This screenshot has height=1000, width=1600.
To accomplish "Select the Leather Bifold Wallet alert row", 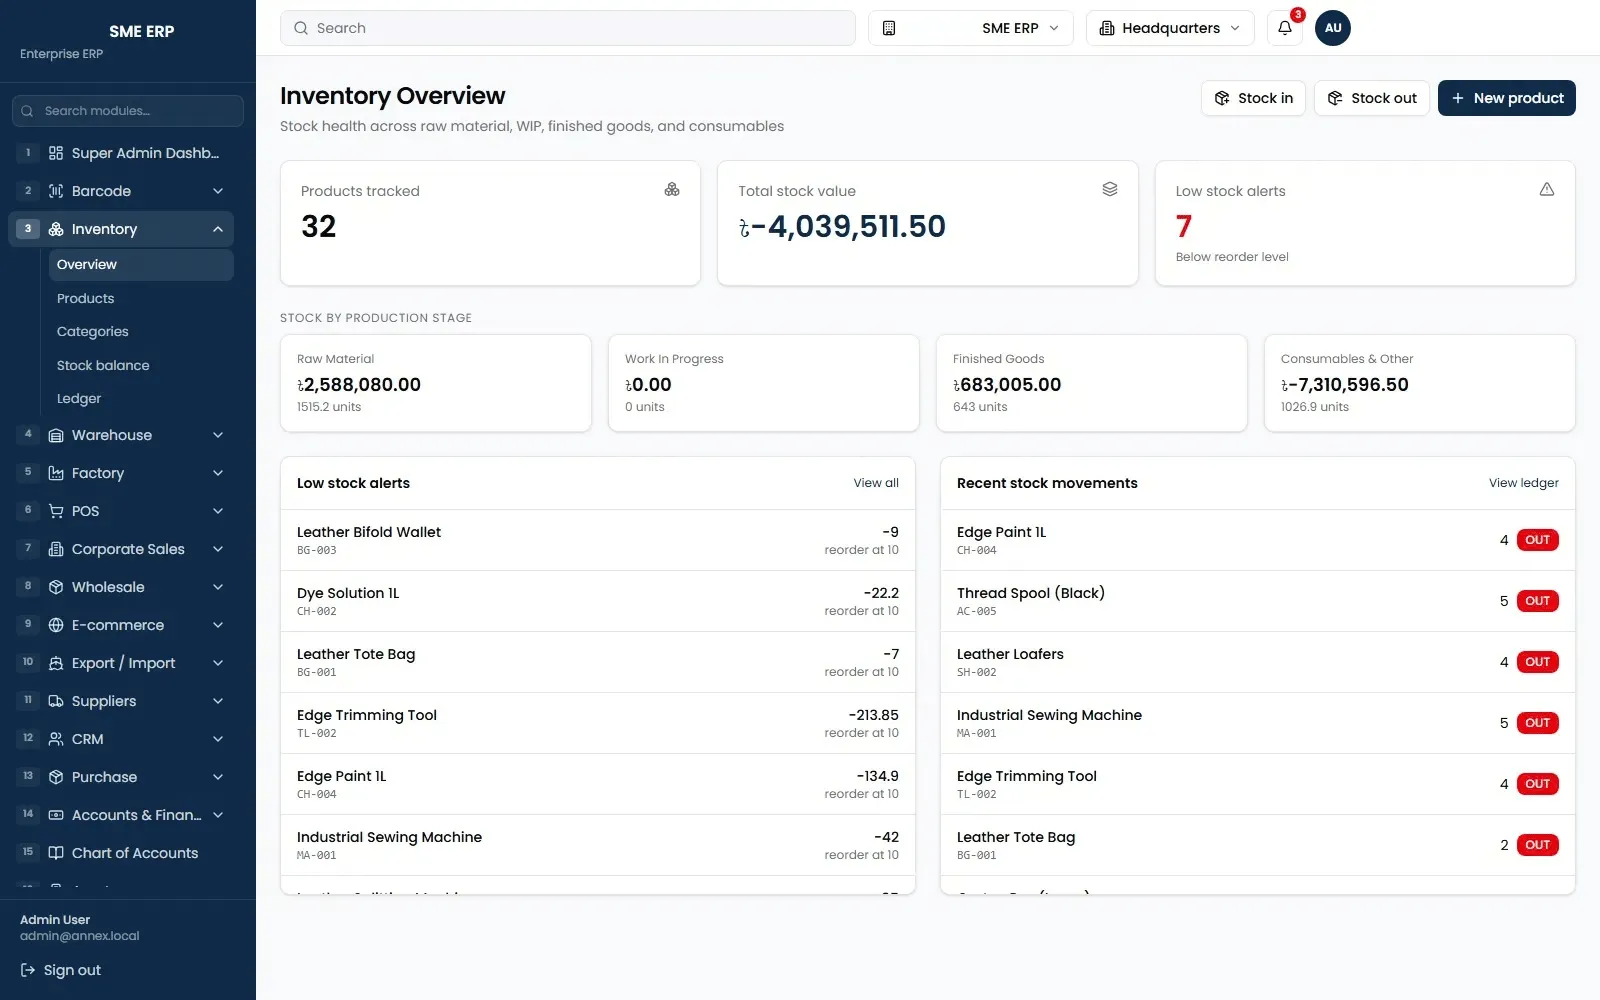I will coord(598,540).
